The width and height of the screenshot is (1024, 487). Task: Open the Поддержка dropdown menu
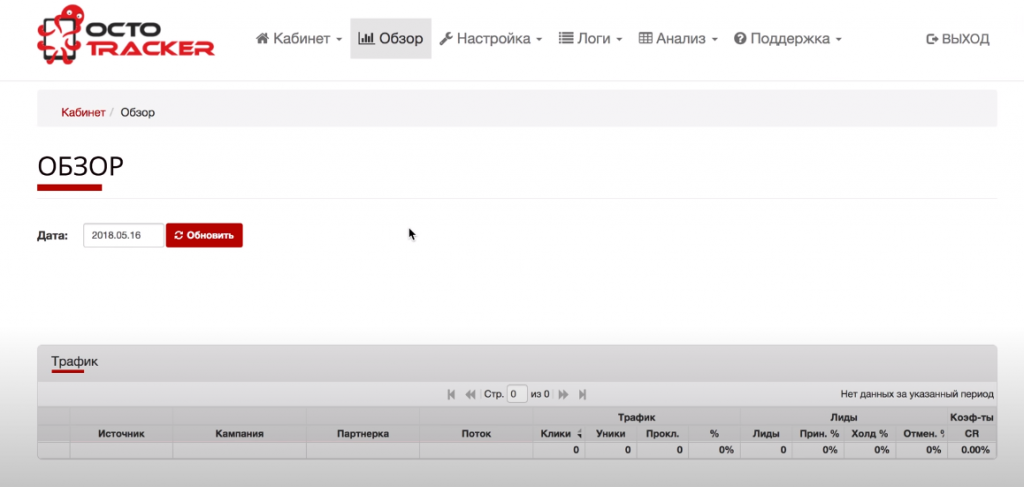787,39
